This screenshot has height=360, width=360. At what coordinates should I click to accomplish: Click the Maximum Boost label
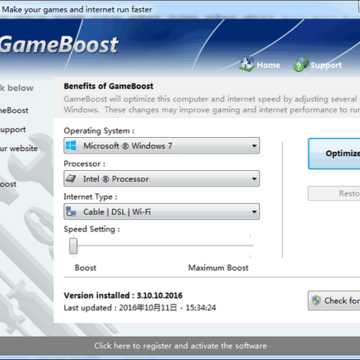[x=218, y=268]
